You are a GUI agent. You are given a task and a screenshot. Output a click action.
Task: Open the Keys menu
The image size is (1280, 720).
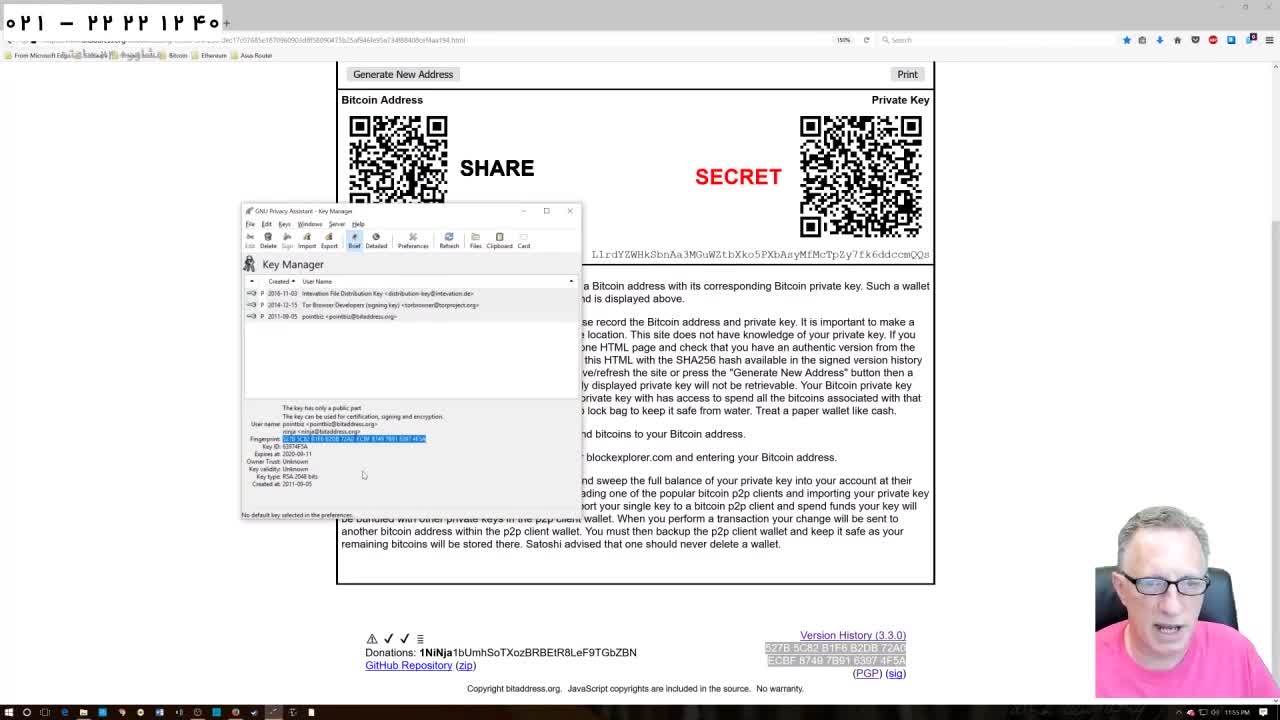click(284, 224)
